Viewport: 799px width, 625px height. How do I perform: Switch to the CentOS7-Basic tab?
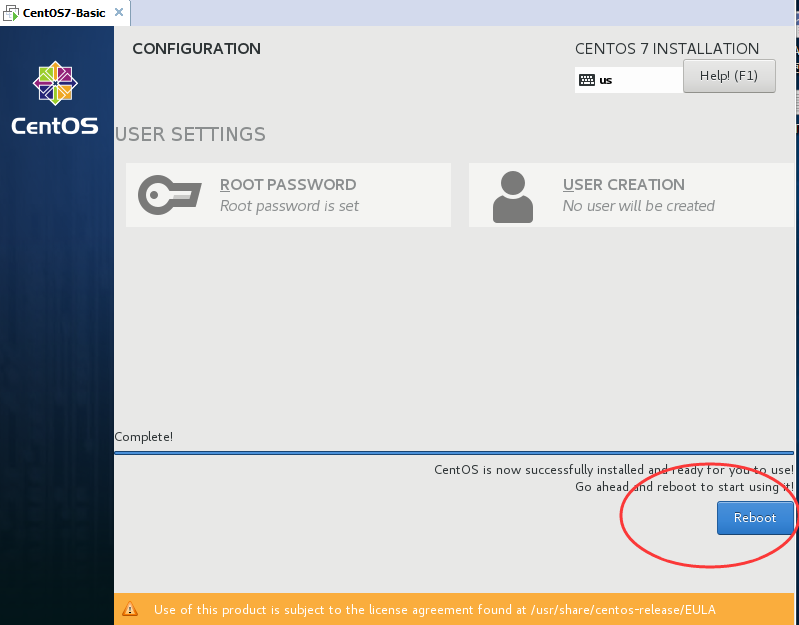click(65, 13)
